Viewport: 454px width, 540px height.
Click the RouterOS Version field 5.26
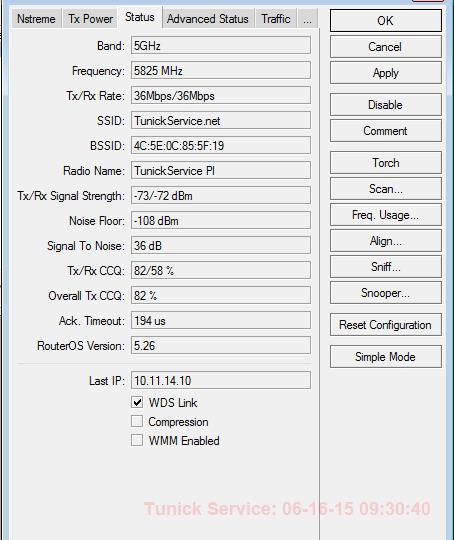coord(221,345)
